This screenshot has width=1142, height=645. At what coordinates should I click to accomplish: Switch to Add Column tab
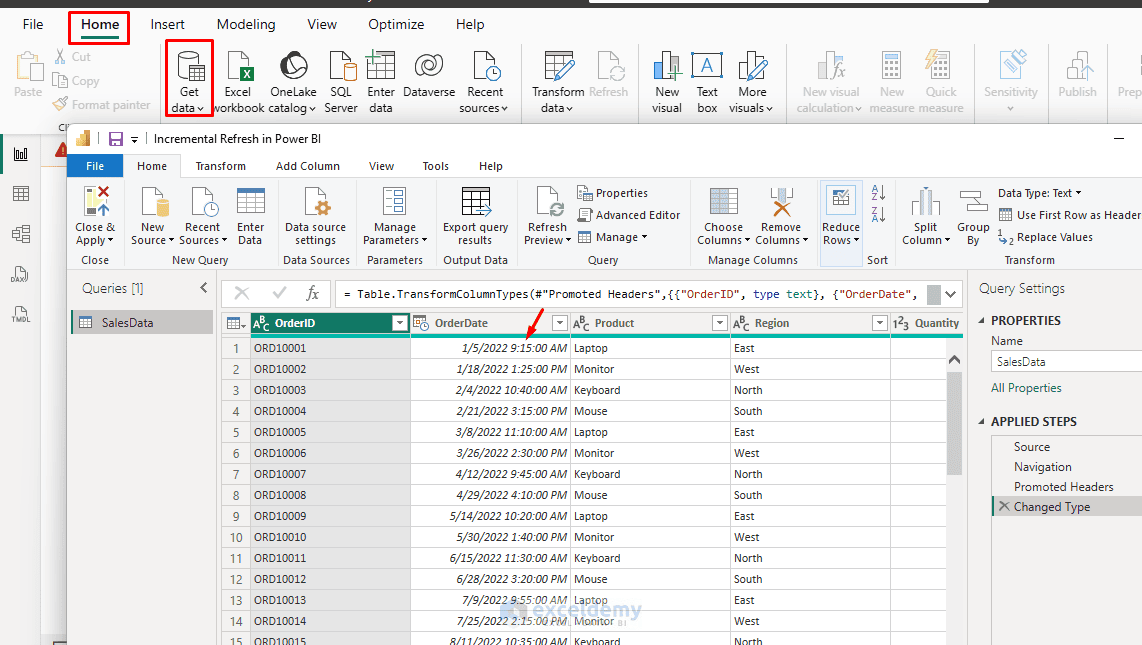click(x=307, y=166)
